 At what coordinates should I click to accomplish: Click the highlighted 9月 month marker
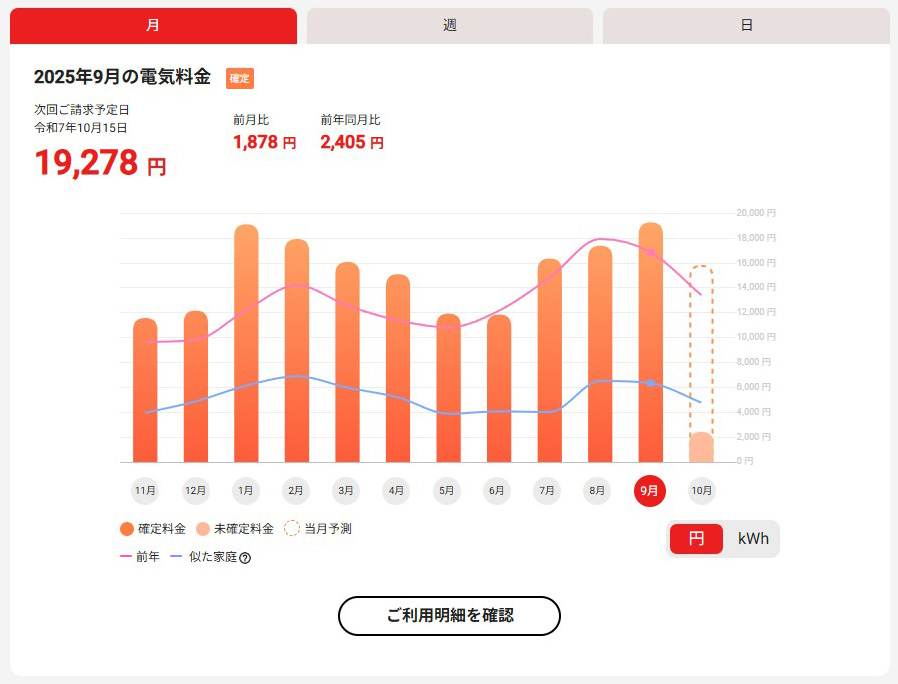point(649,491)
